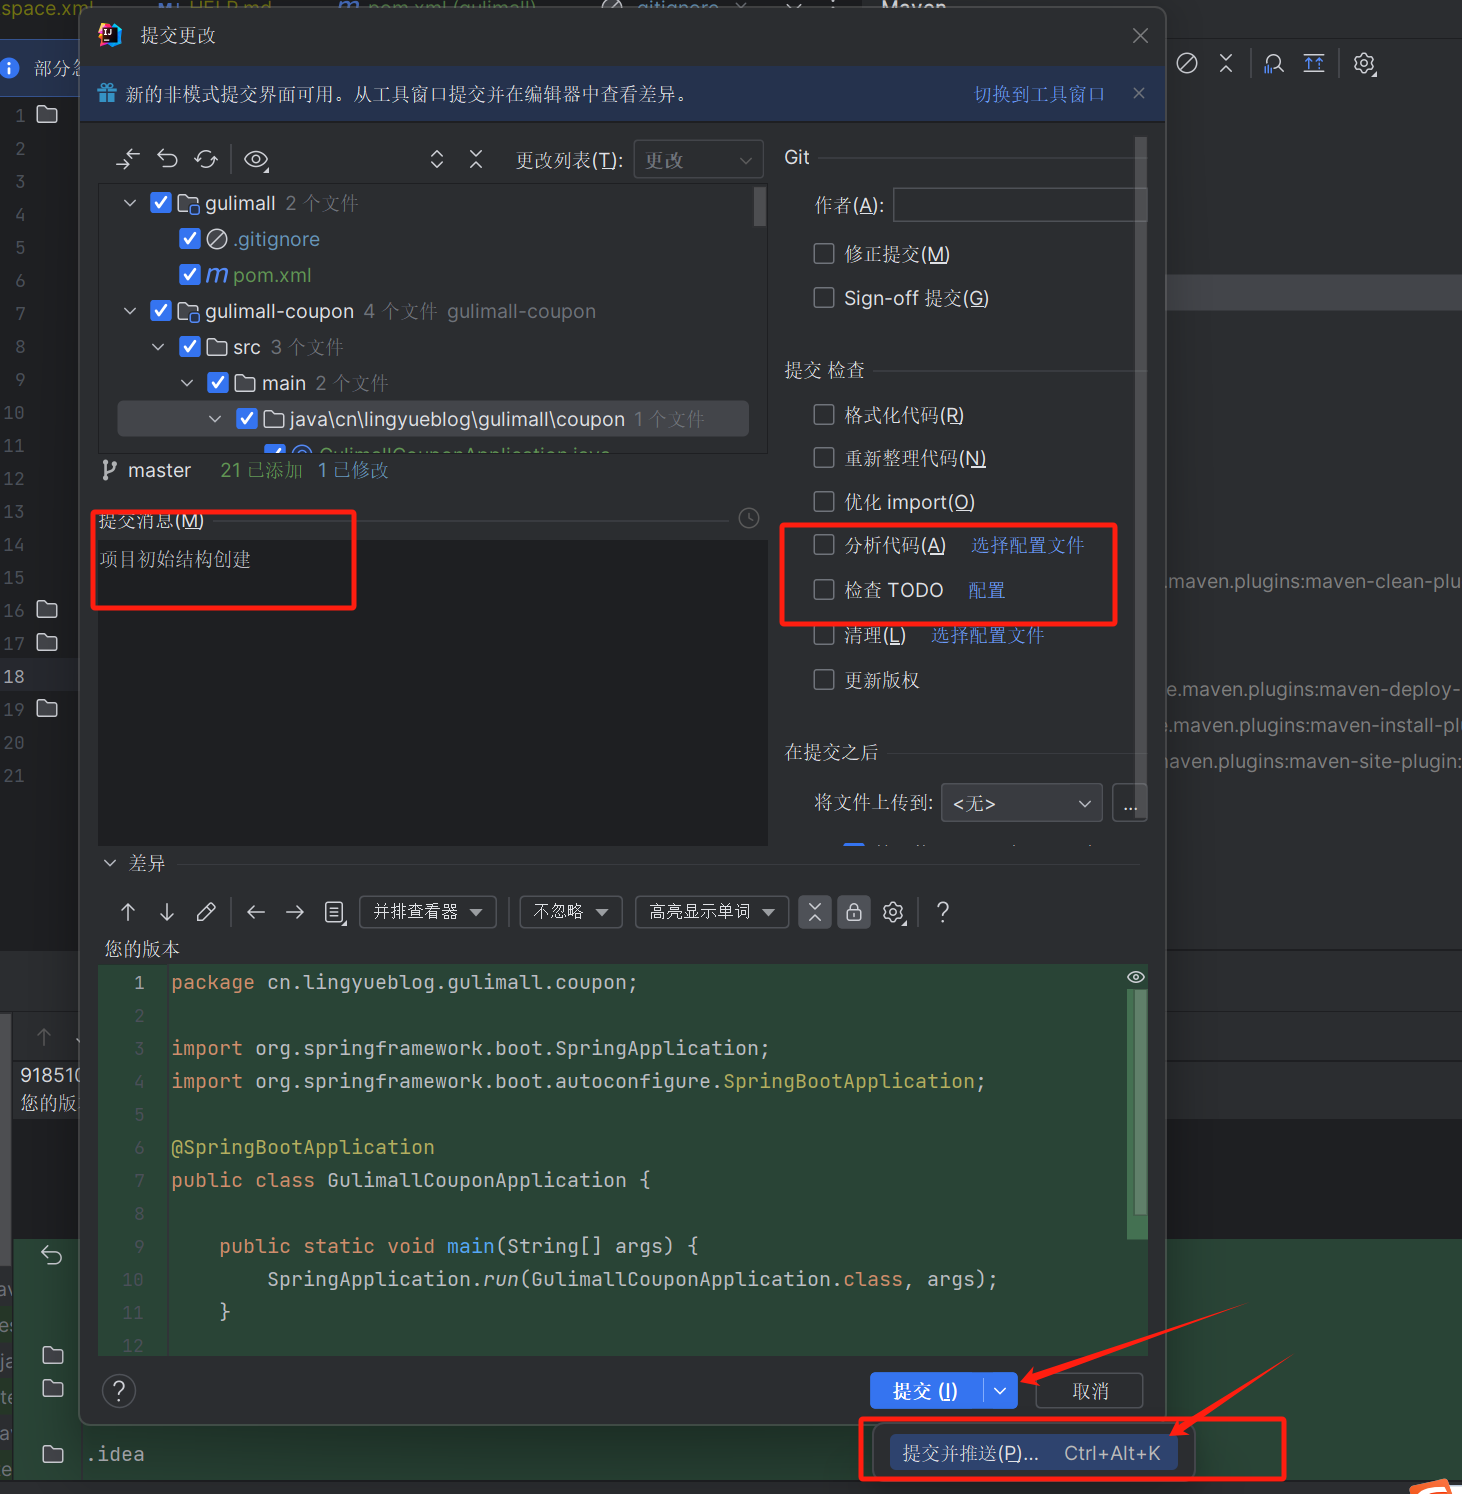Click compare previous file left arrow
This screenshot has height=1494, width=1462.
coord(256,912)
